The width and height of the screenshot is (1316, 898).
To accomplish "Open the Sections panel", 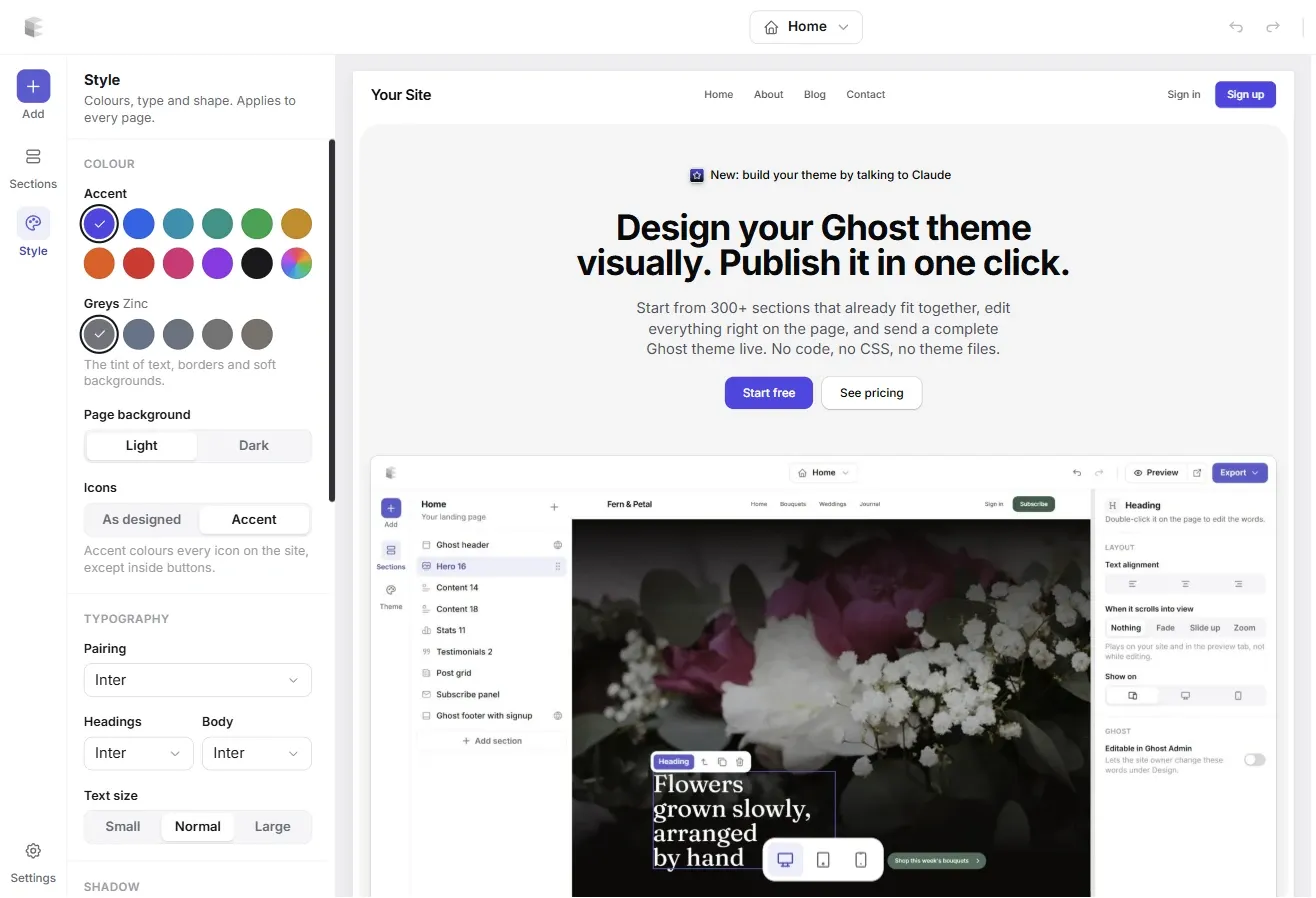I will (x=33, y=166).
